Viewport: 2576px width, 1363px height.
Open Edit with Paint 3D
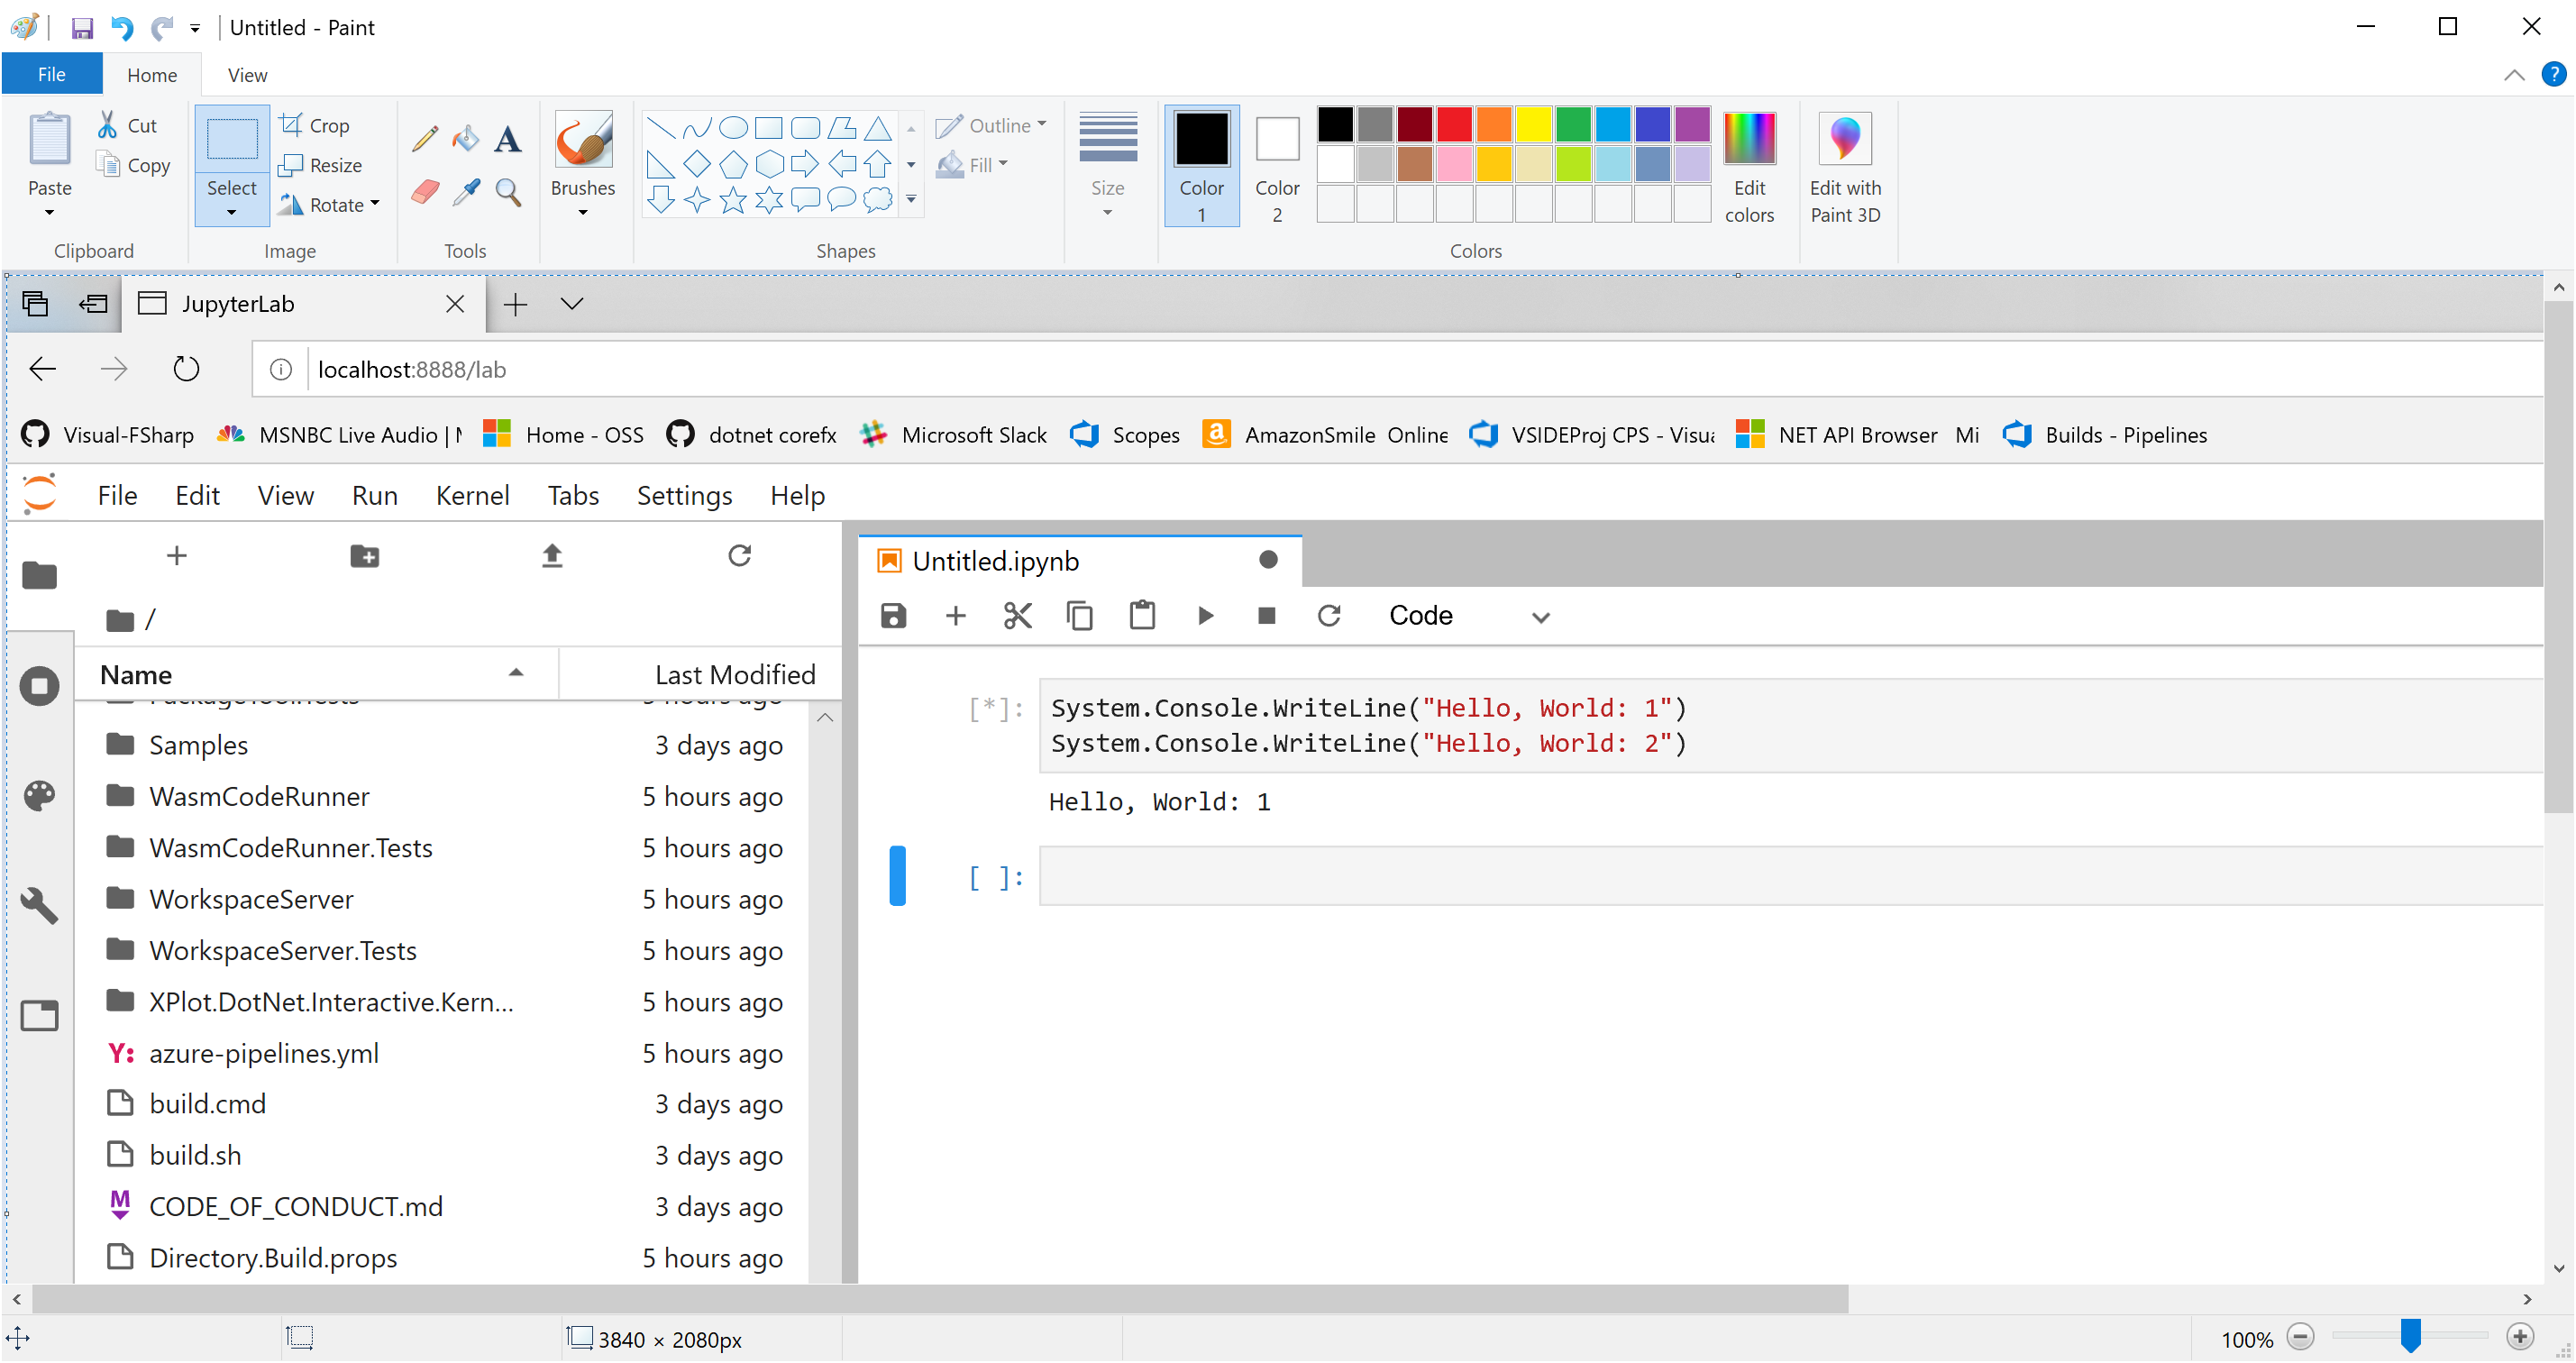pyautogui.click(x=1845, y=165)
